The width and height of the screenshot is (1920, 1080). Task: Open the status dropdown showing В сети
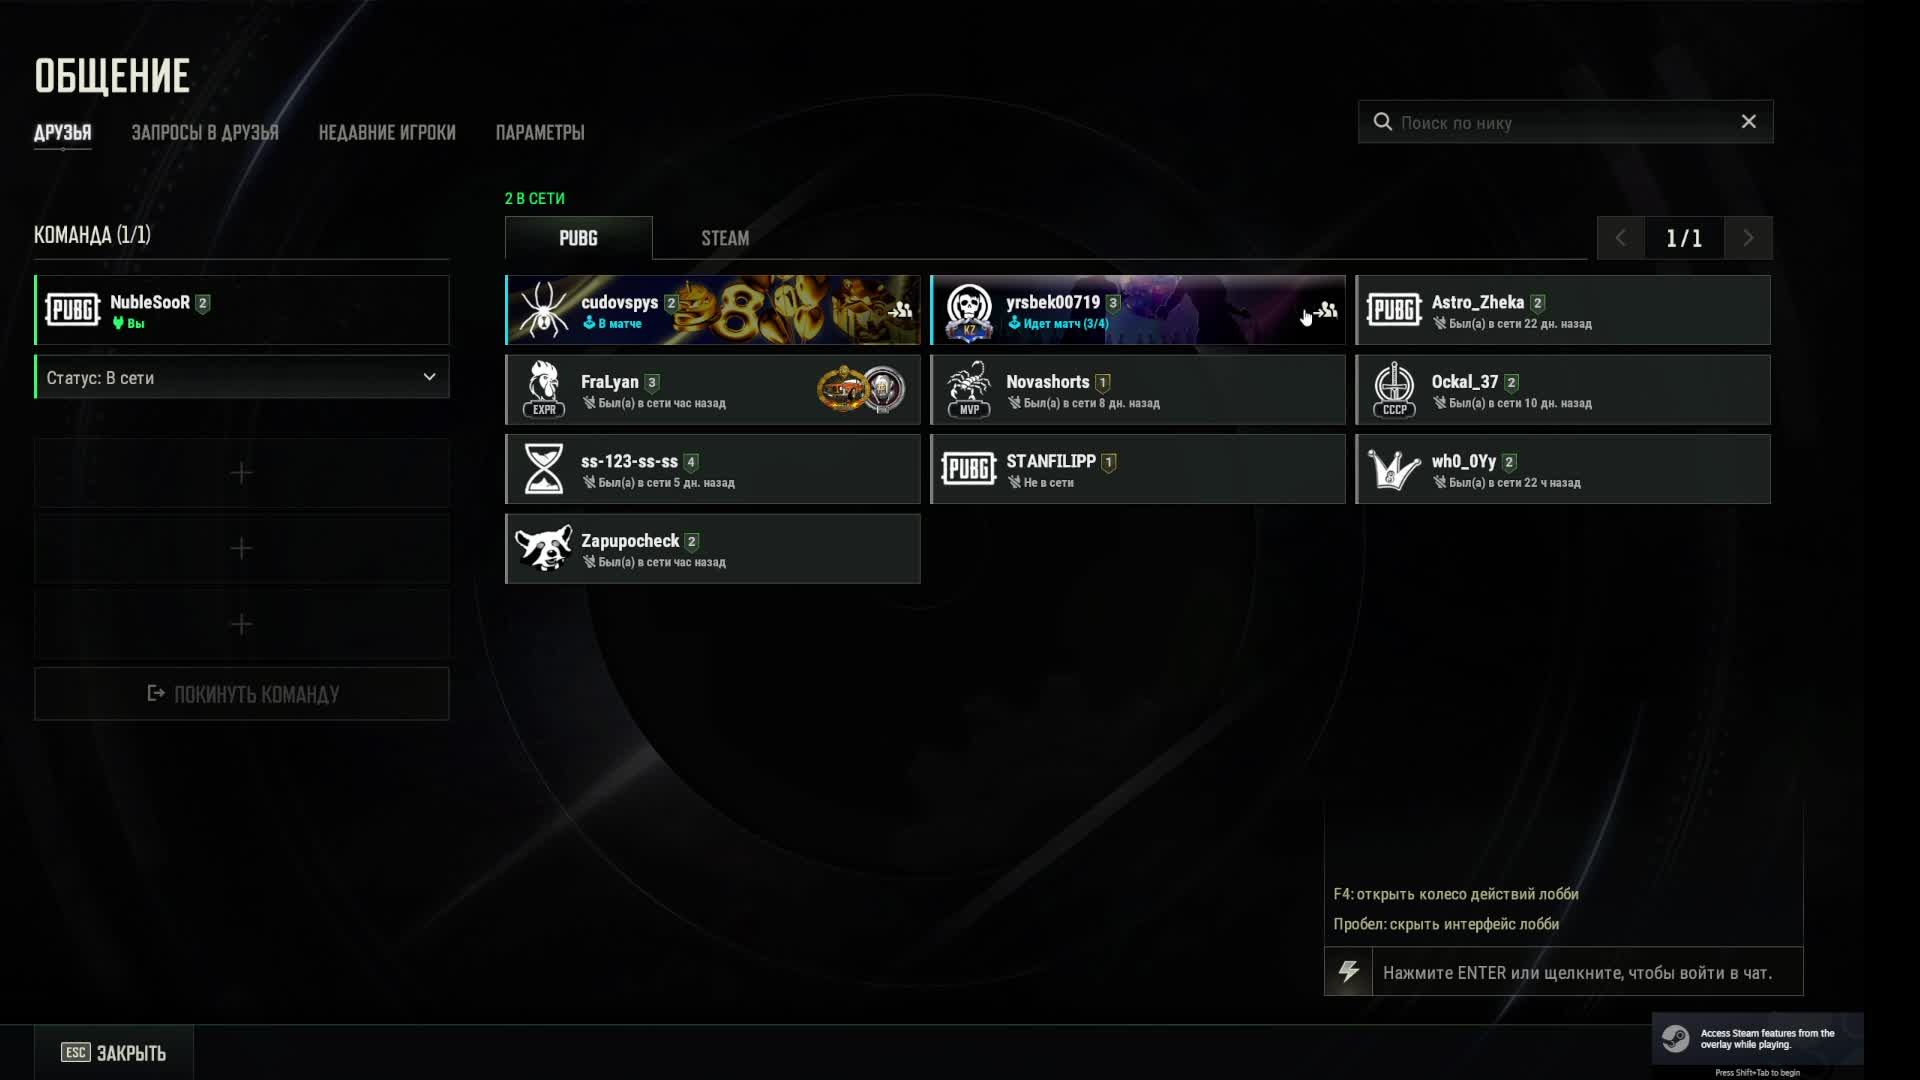pos(242,377)
